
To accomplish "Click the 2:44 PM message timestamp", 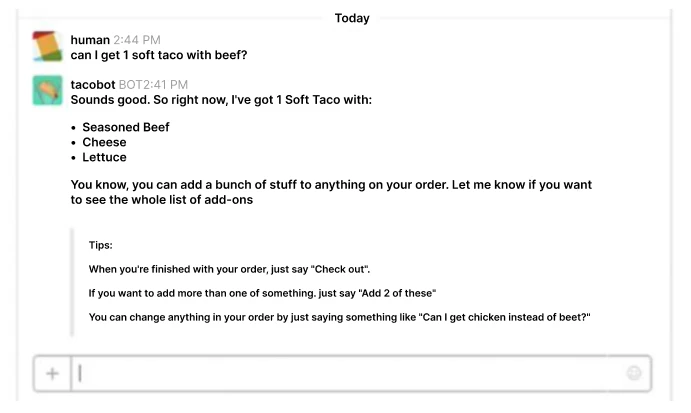I will coord(137,40).
